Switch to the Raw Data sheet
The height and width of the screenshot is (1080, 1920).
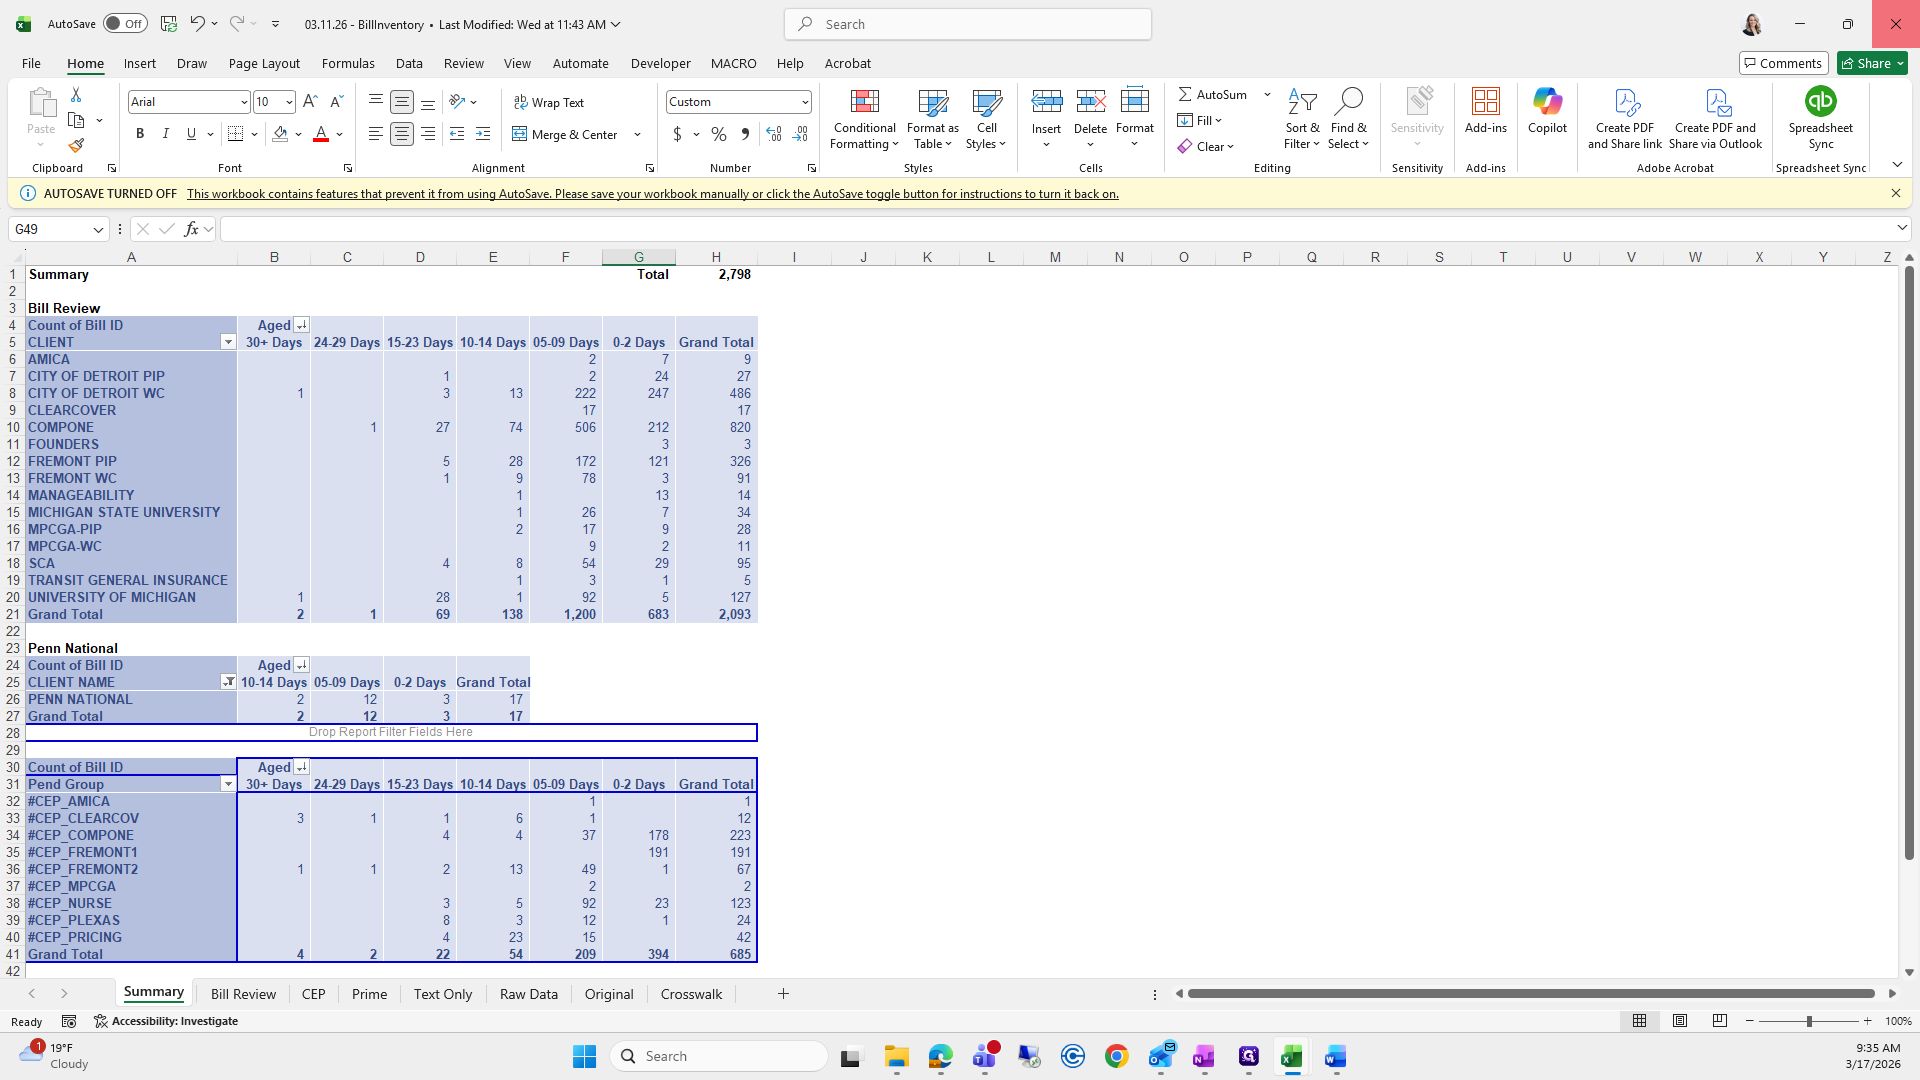point(528,994)
